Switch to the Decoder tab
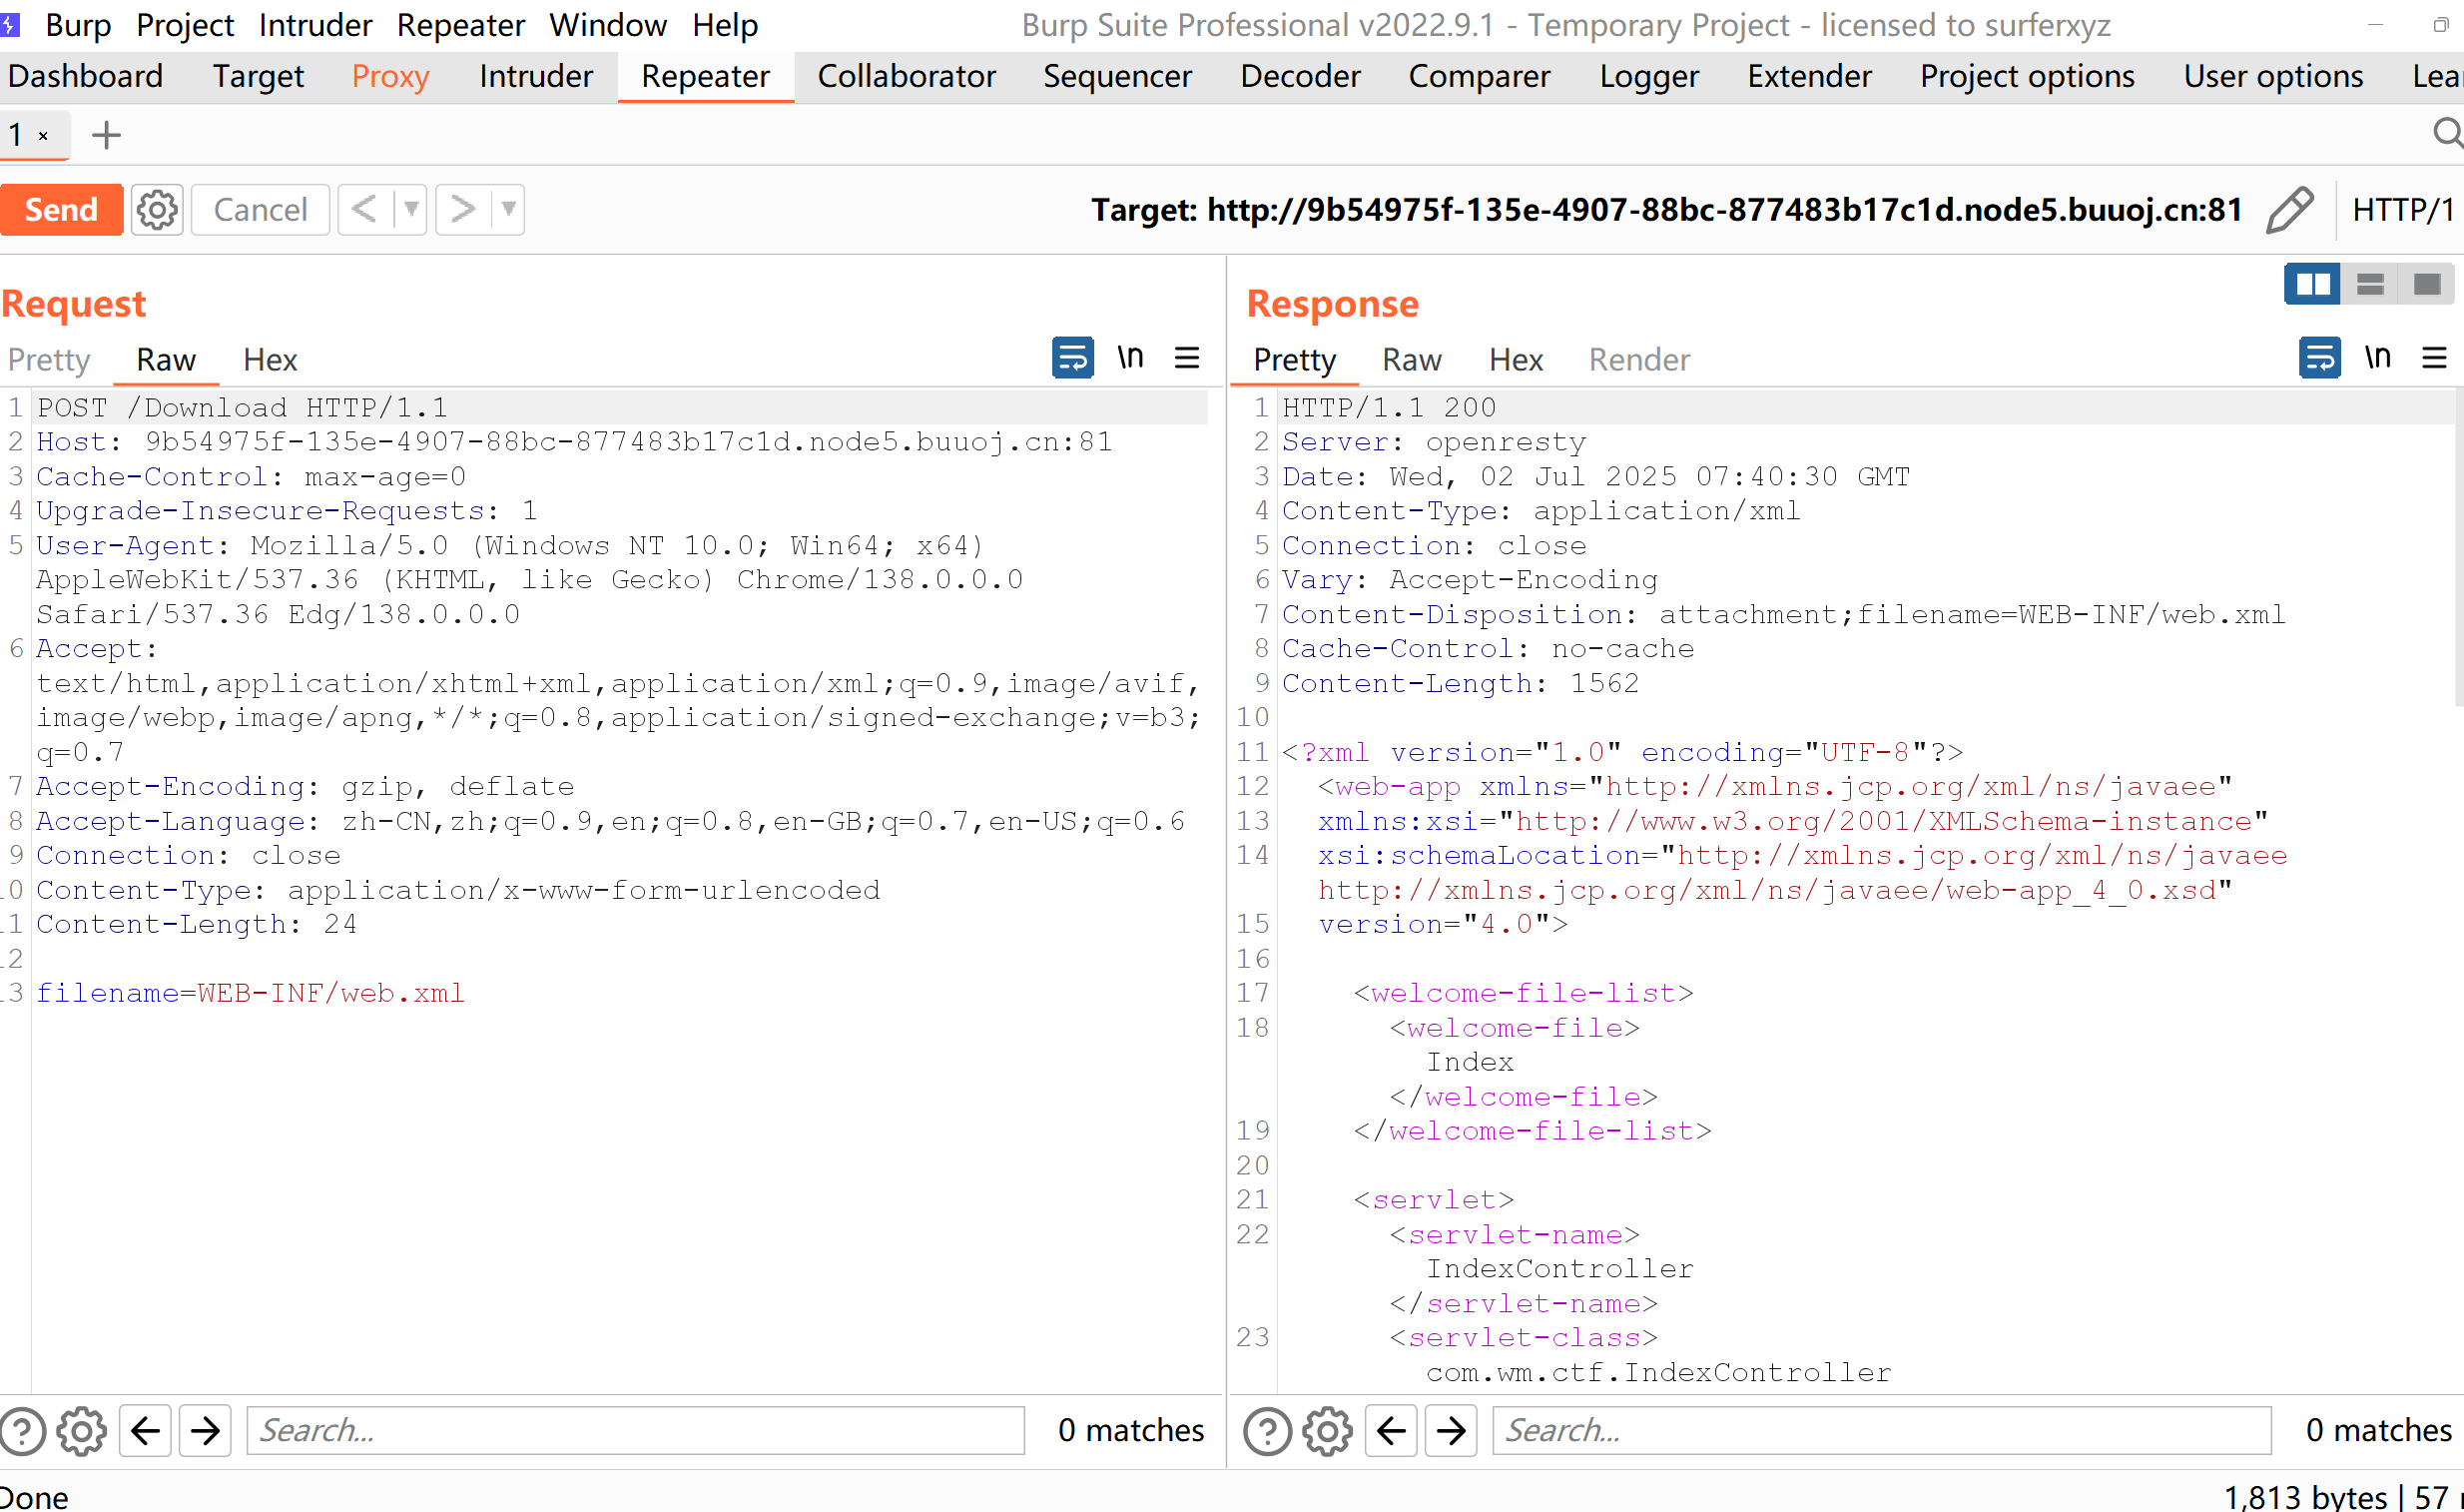The height and width of the screenshot is (1512, 2464). coord(1299,77)
